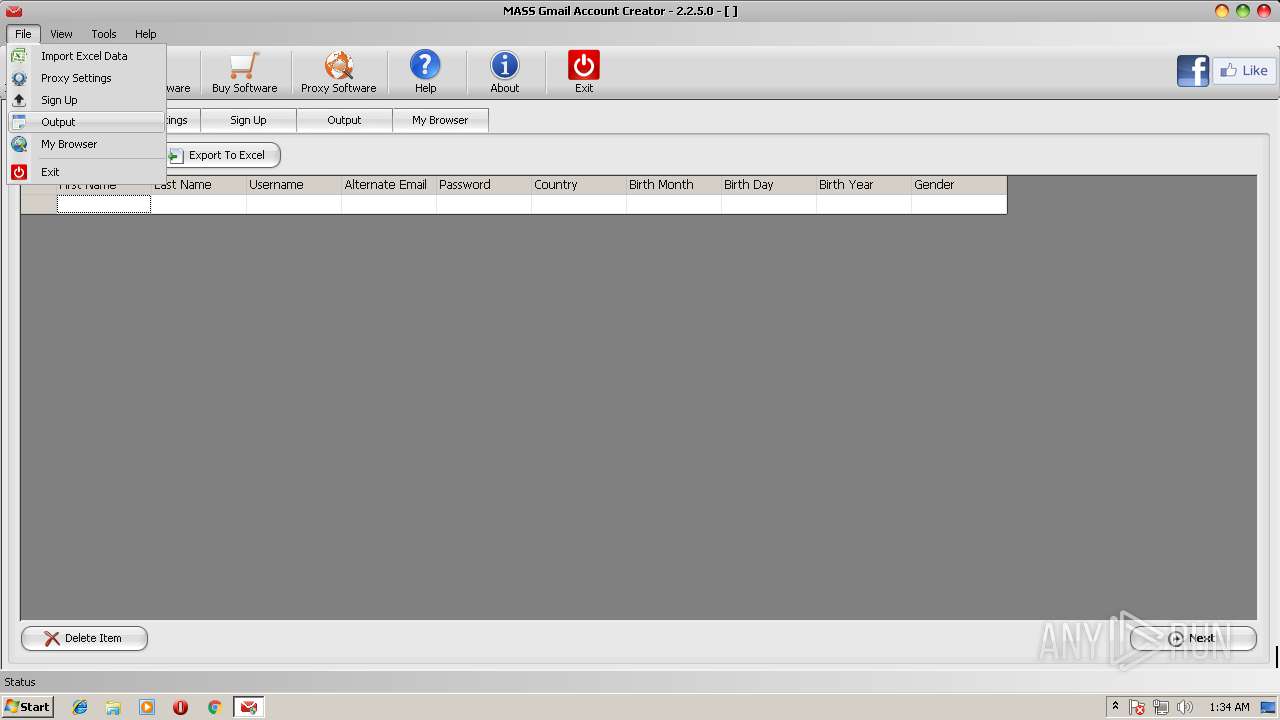Click the Proxy Settings gear menu icon

pyautogui.click(x=19, y=78)
